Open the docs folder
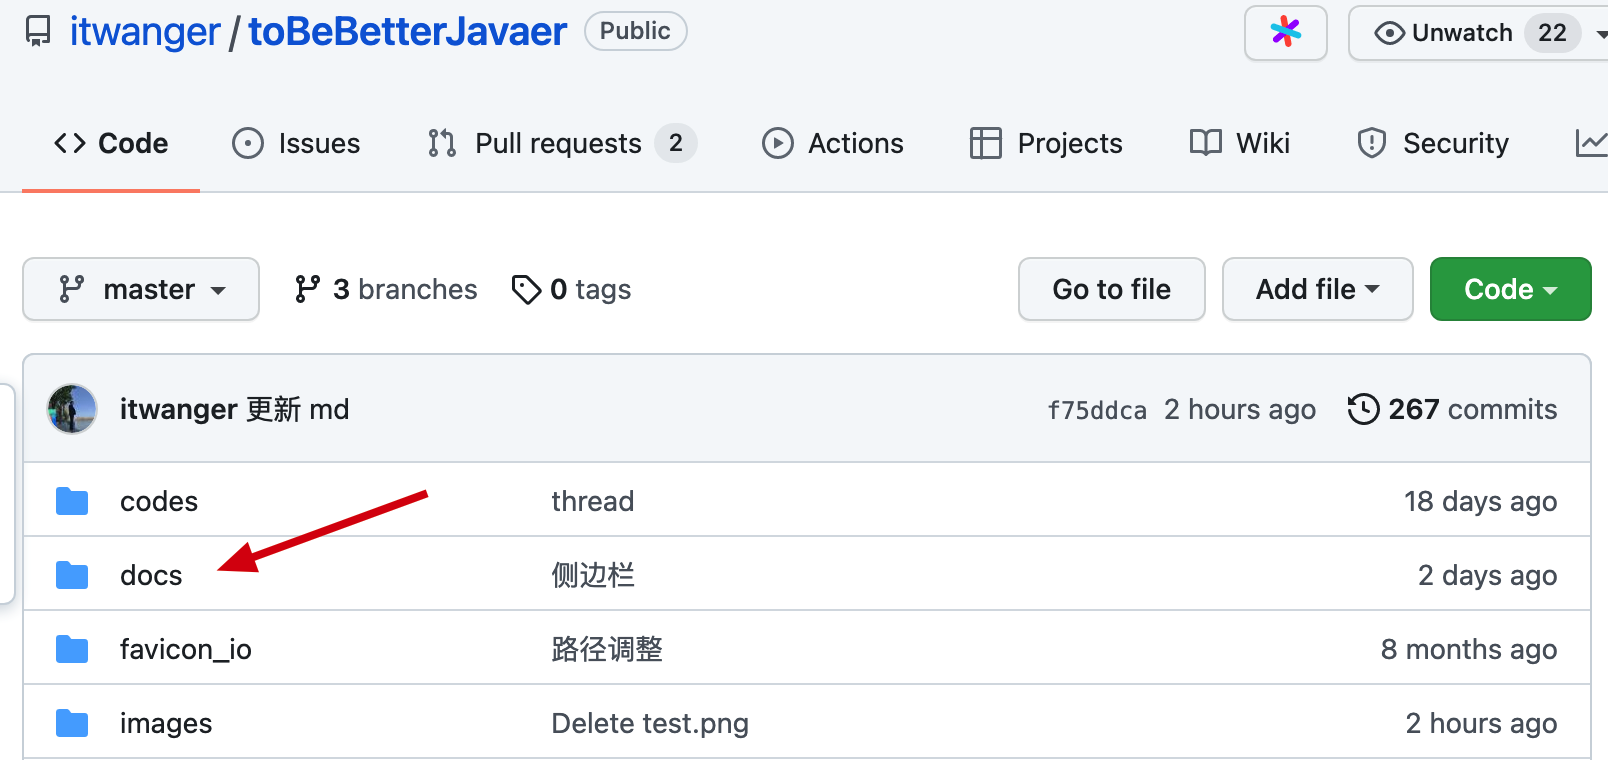This screenshot has width=1608, height=760. click(x=151, y=575)
